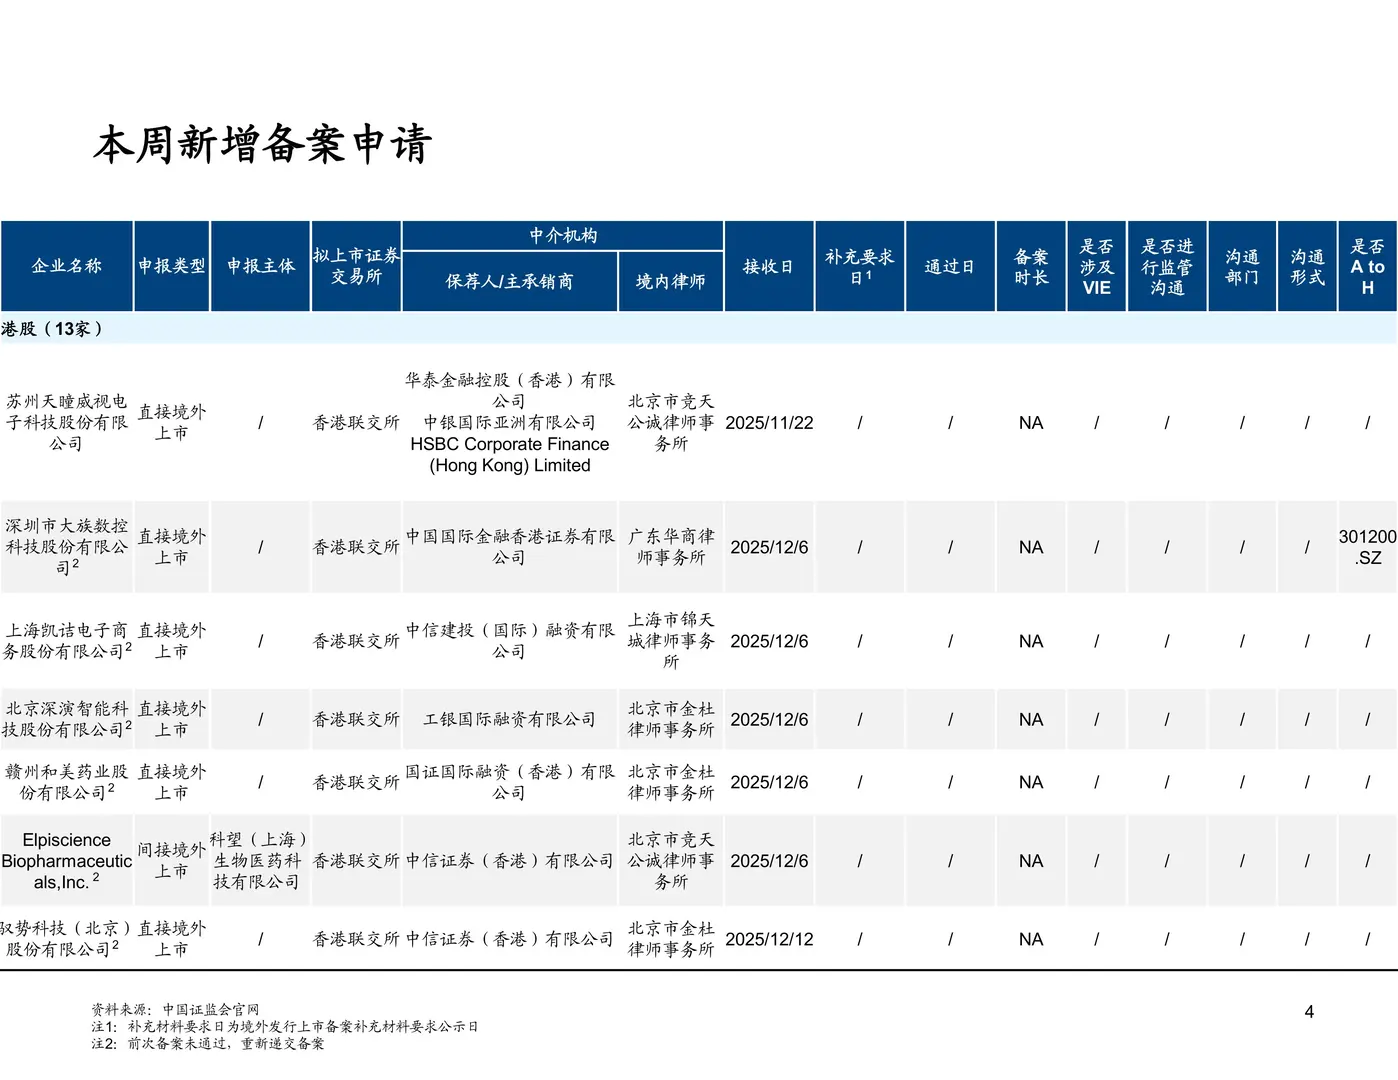Click the 301200.SZ stock code
1398x1080 pixels.
[x=1366, y=547]
